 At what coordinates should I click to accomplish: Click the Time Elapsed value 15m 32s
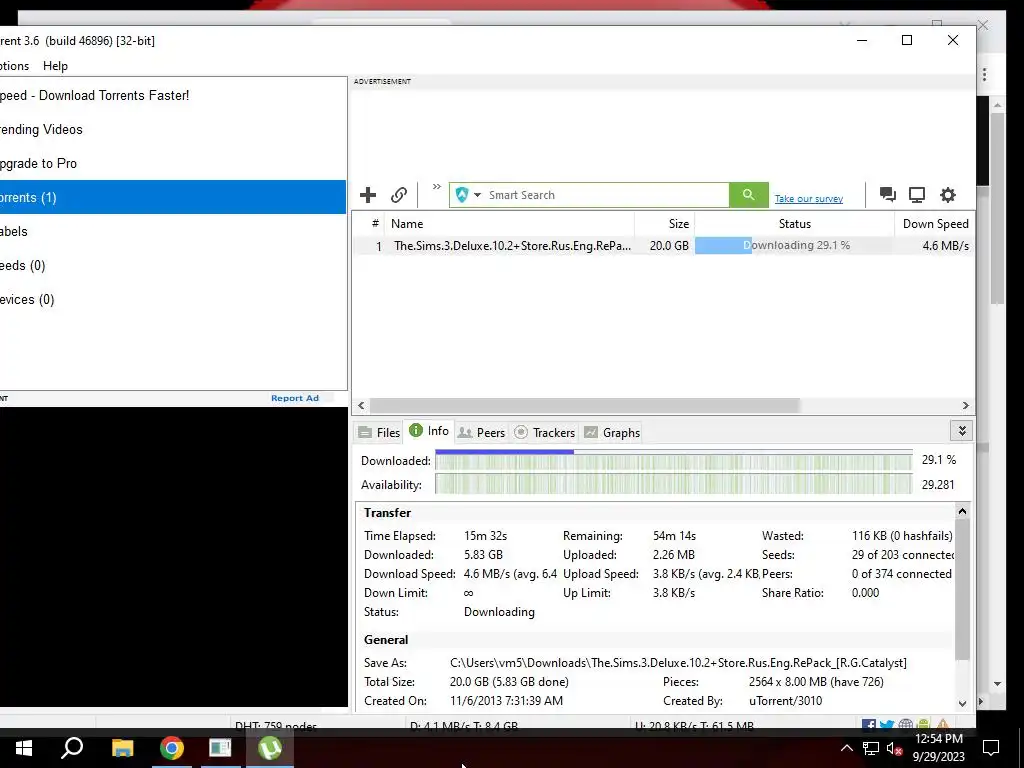click(485, 536)
